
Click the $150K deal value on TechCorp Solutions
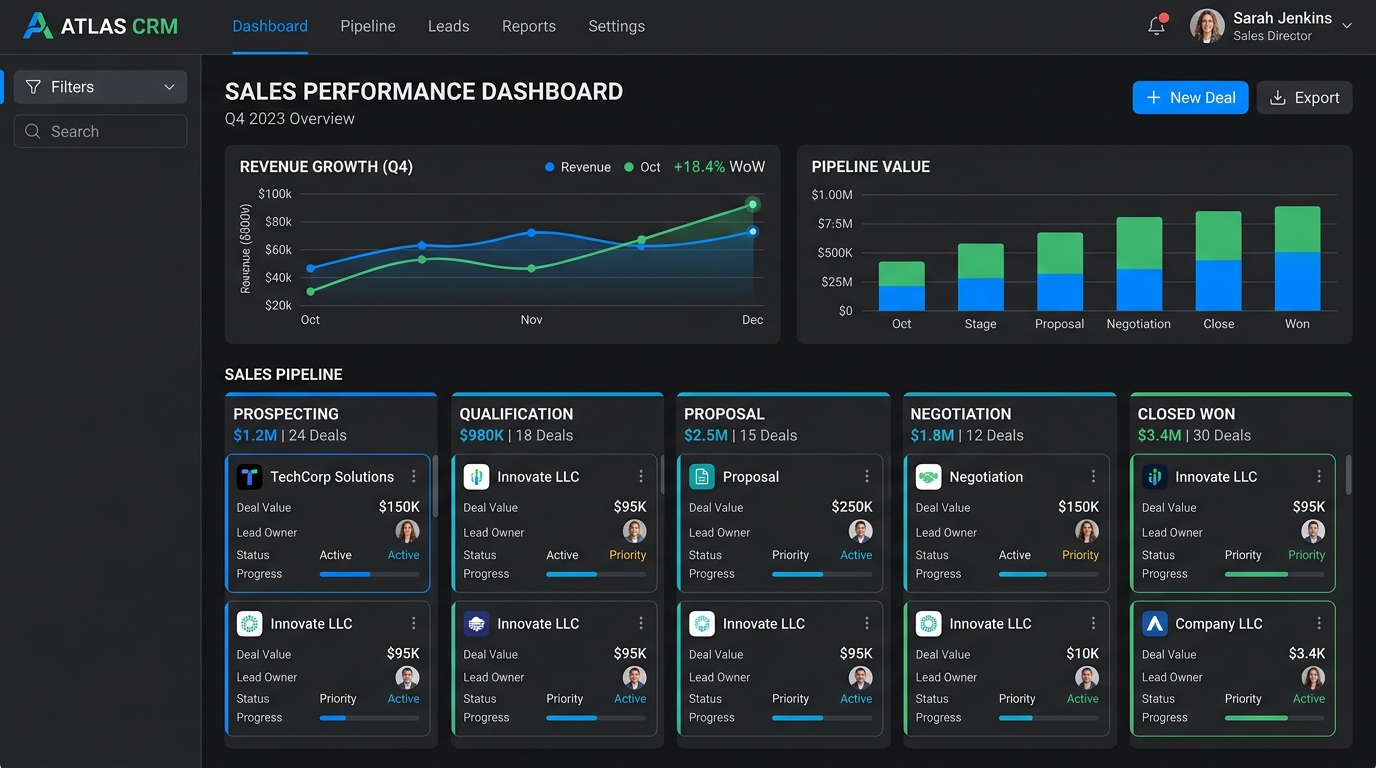pos(399,507)
